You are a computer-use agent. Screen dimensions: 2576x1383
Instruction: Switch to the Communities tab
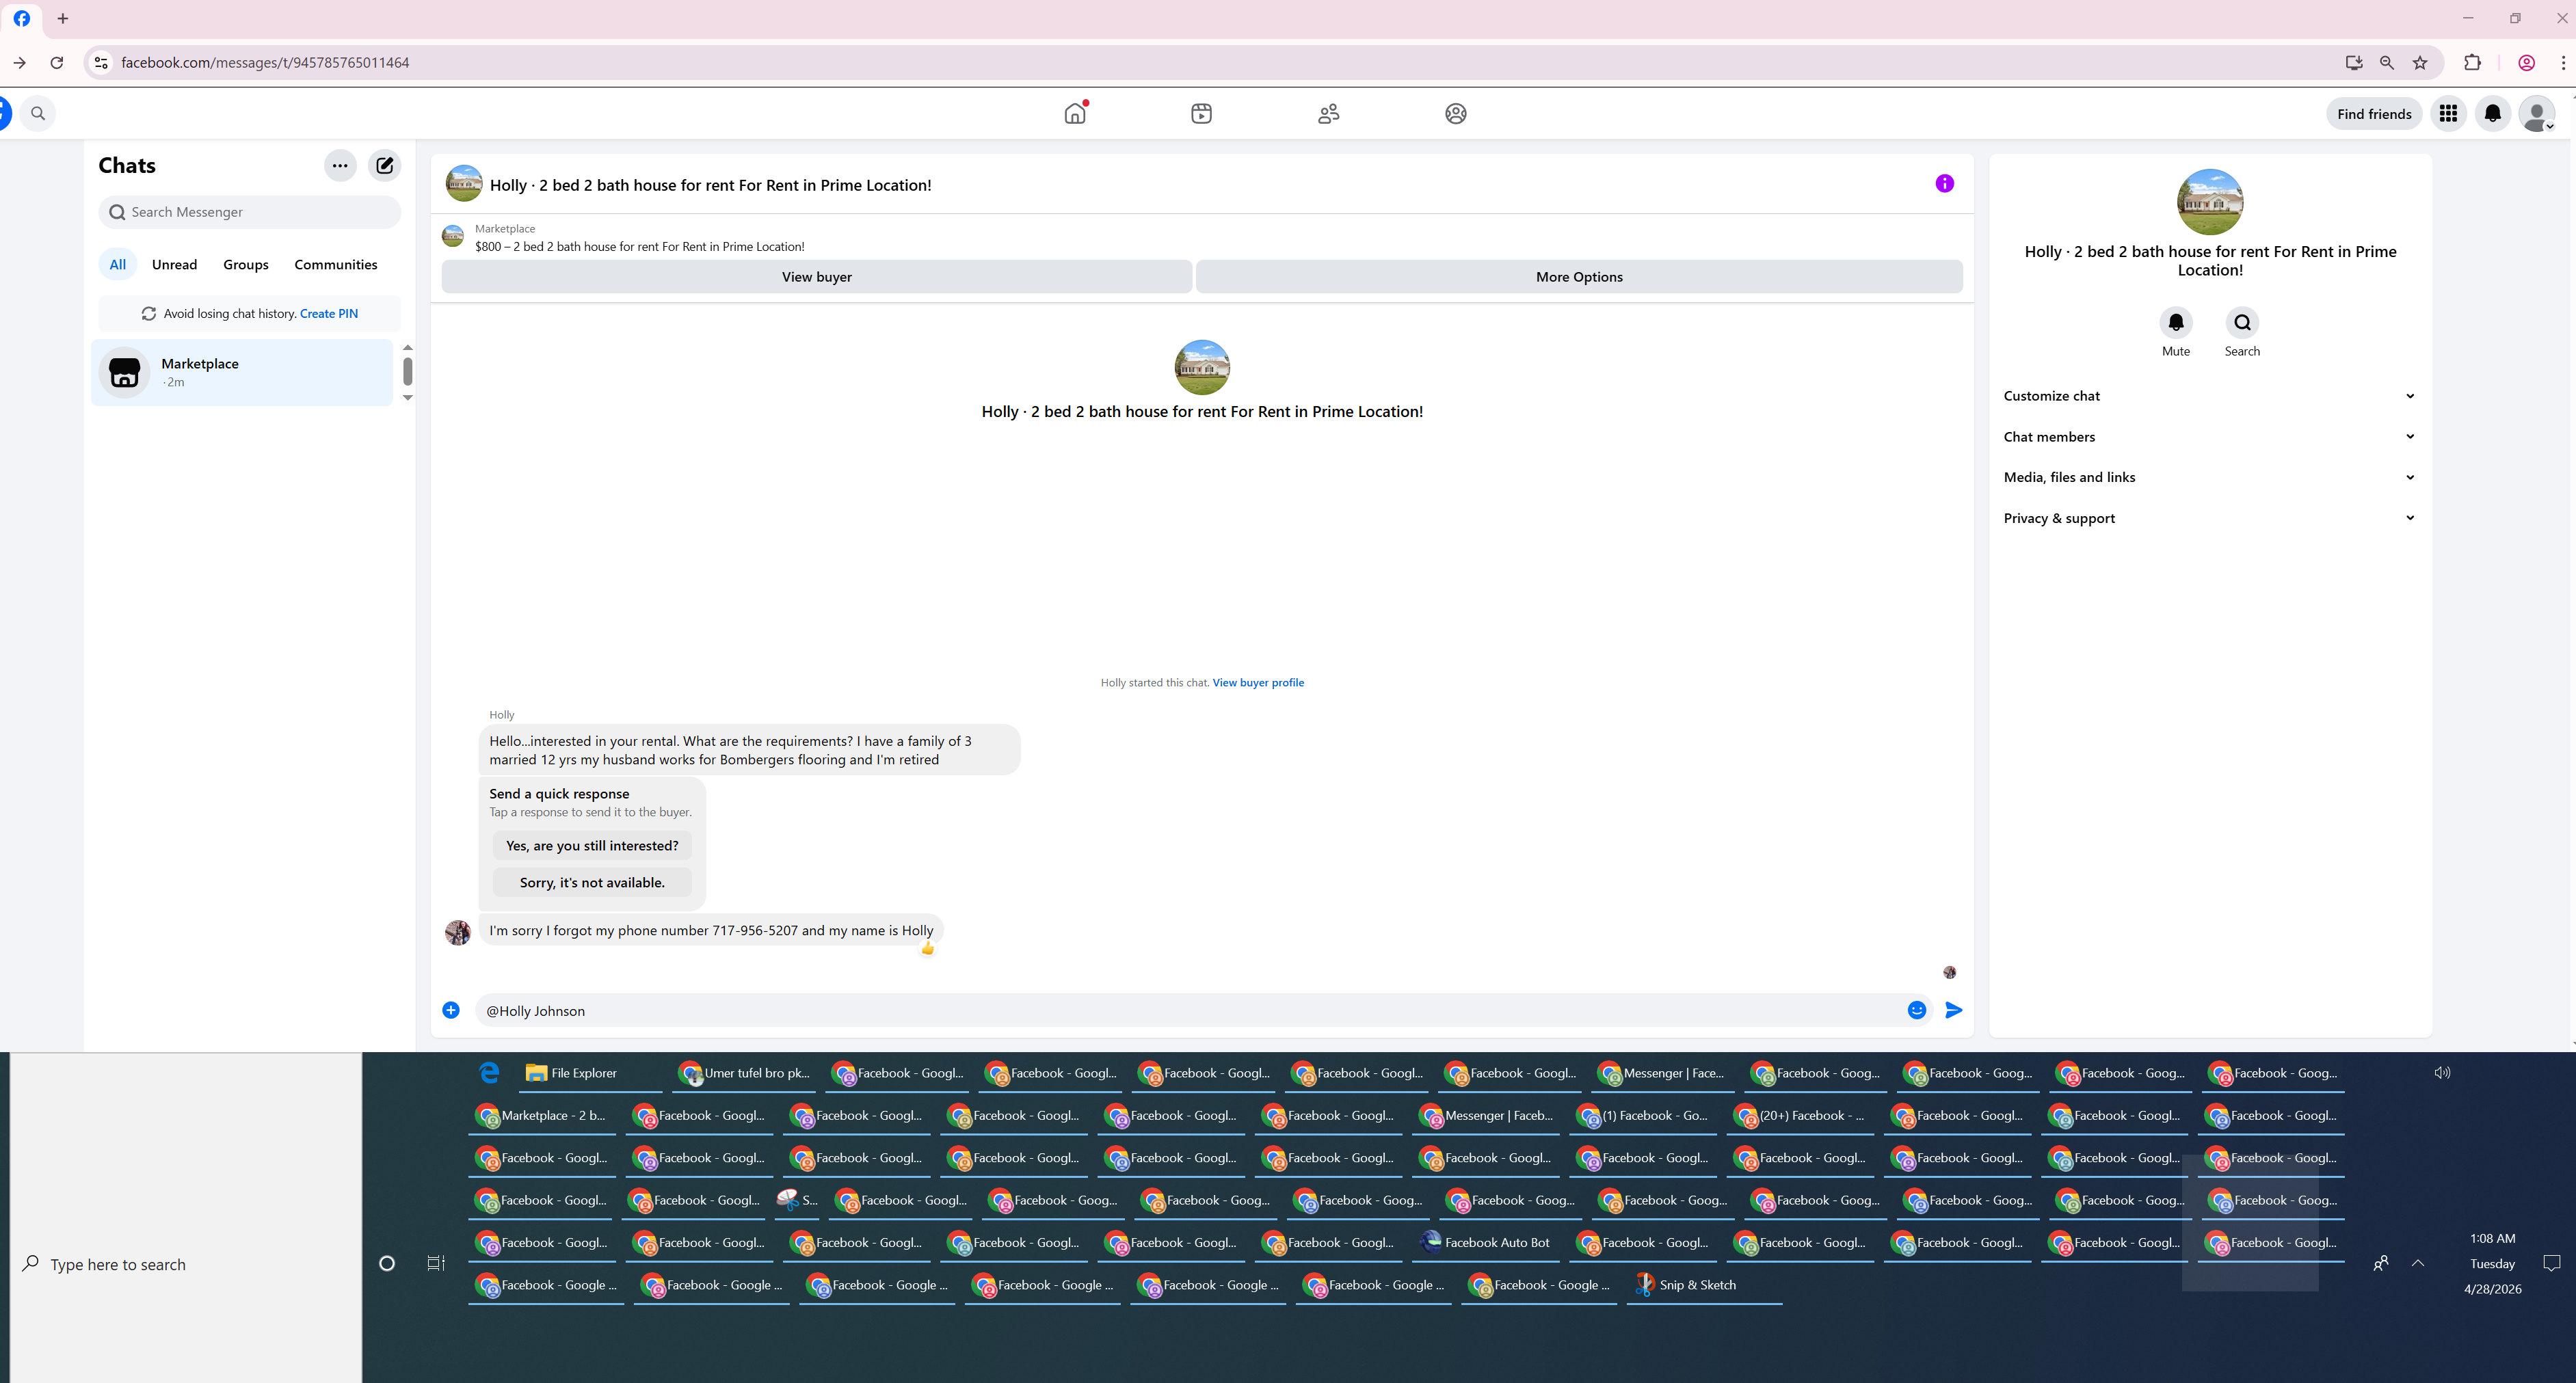click(336, 265)
